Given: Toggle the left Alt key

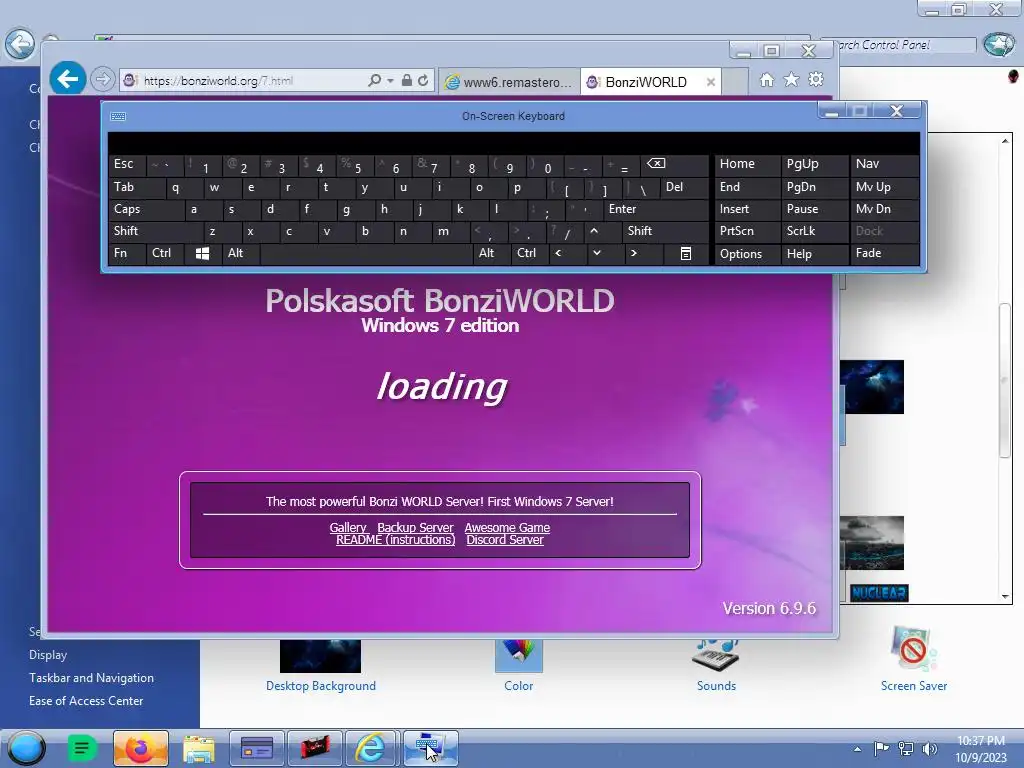Looking at the screenshot, I should 241,253.
